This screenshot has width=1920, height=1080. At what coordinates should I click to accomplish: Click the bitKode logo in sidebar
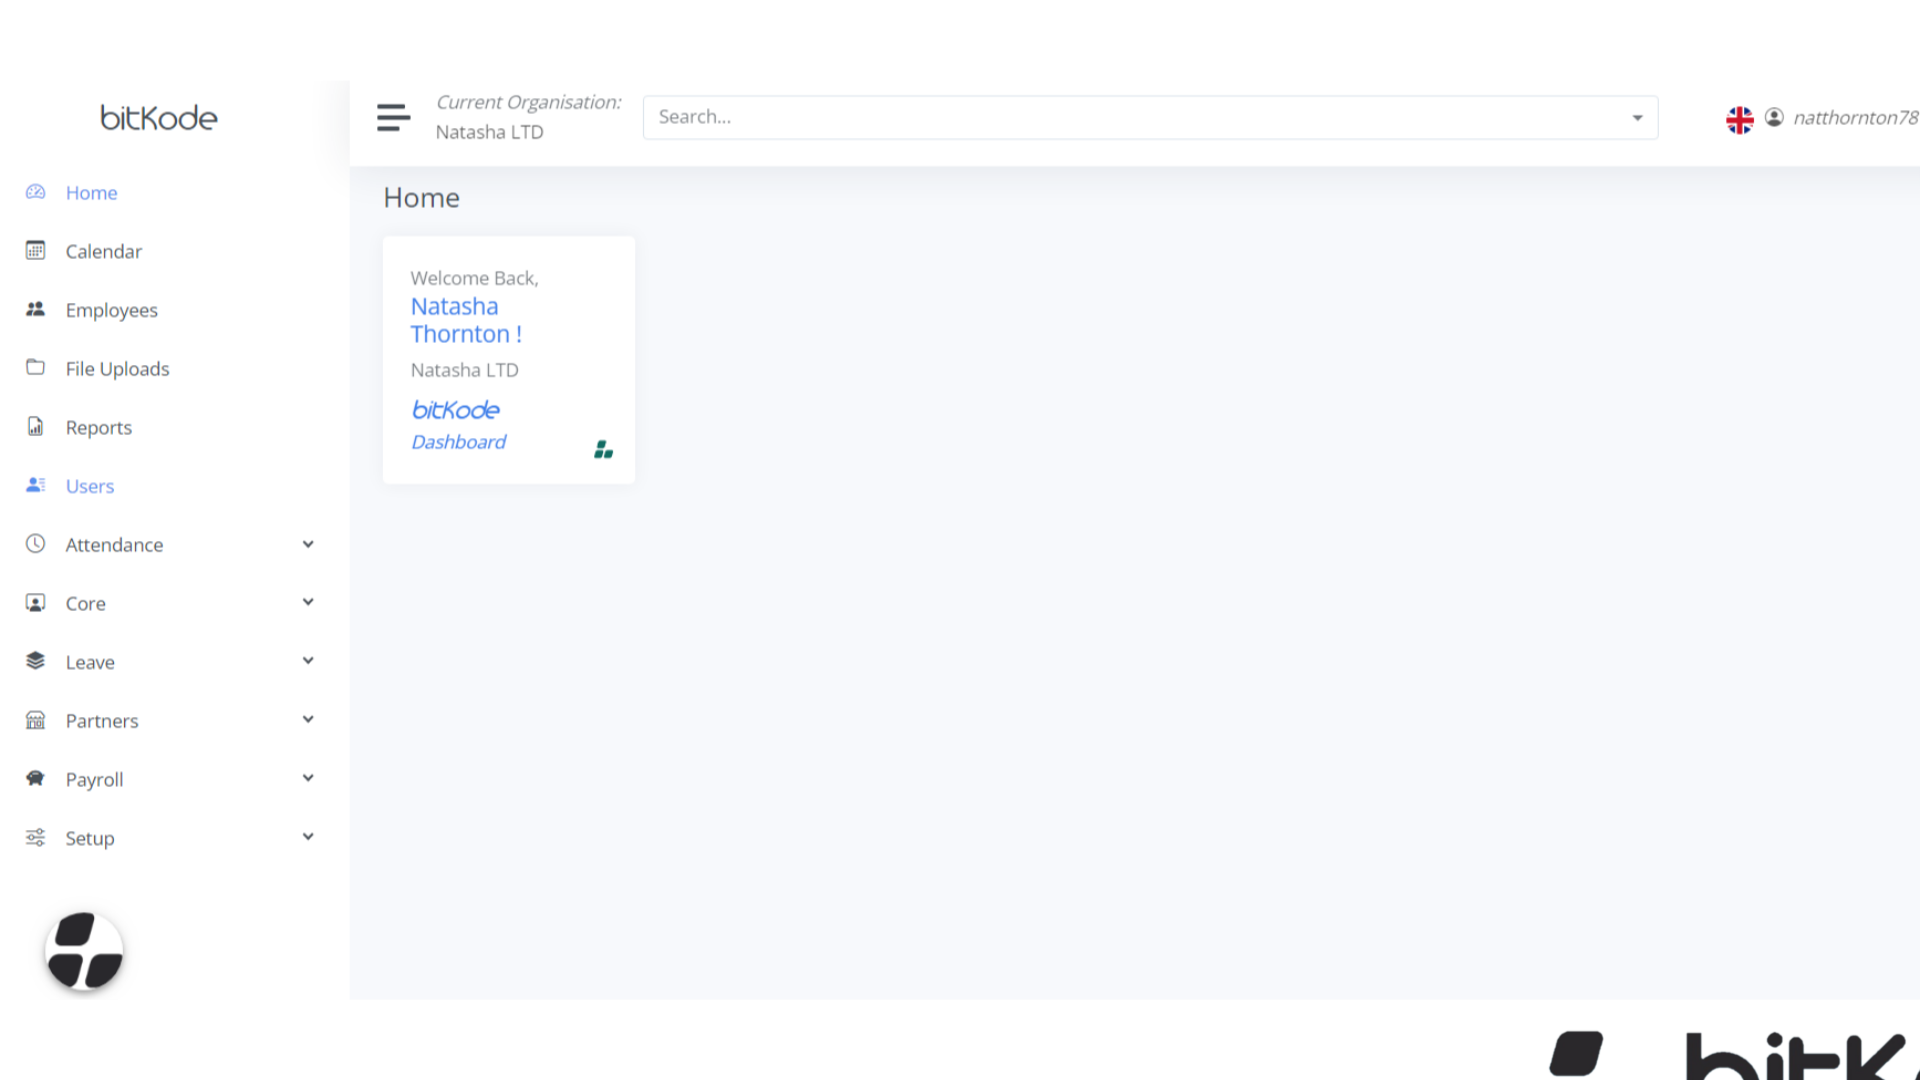pos(158,117)
